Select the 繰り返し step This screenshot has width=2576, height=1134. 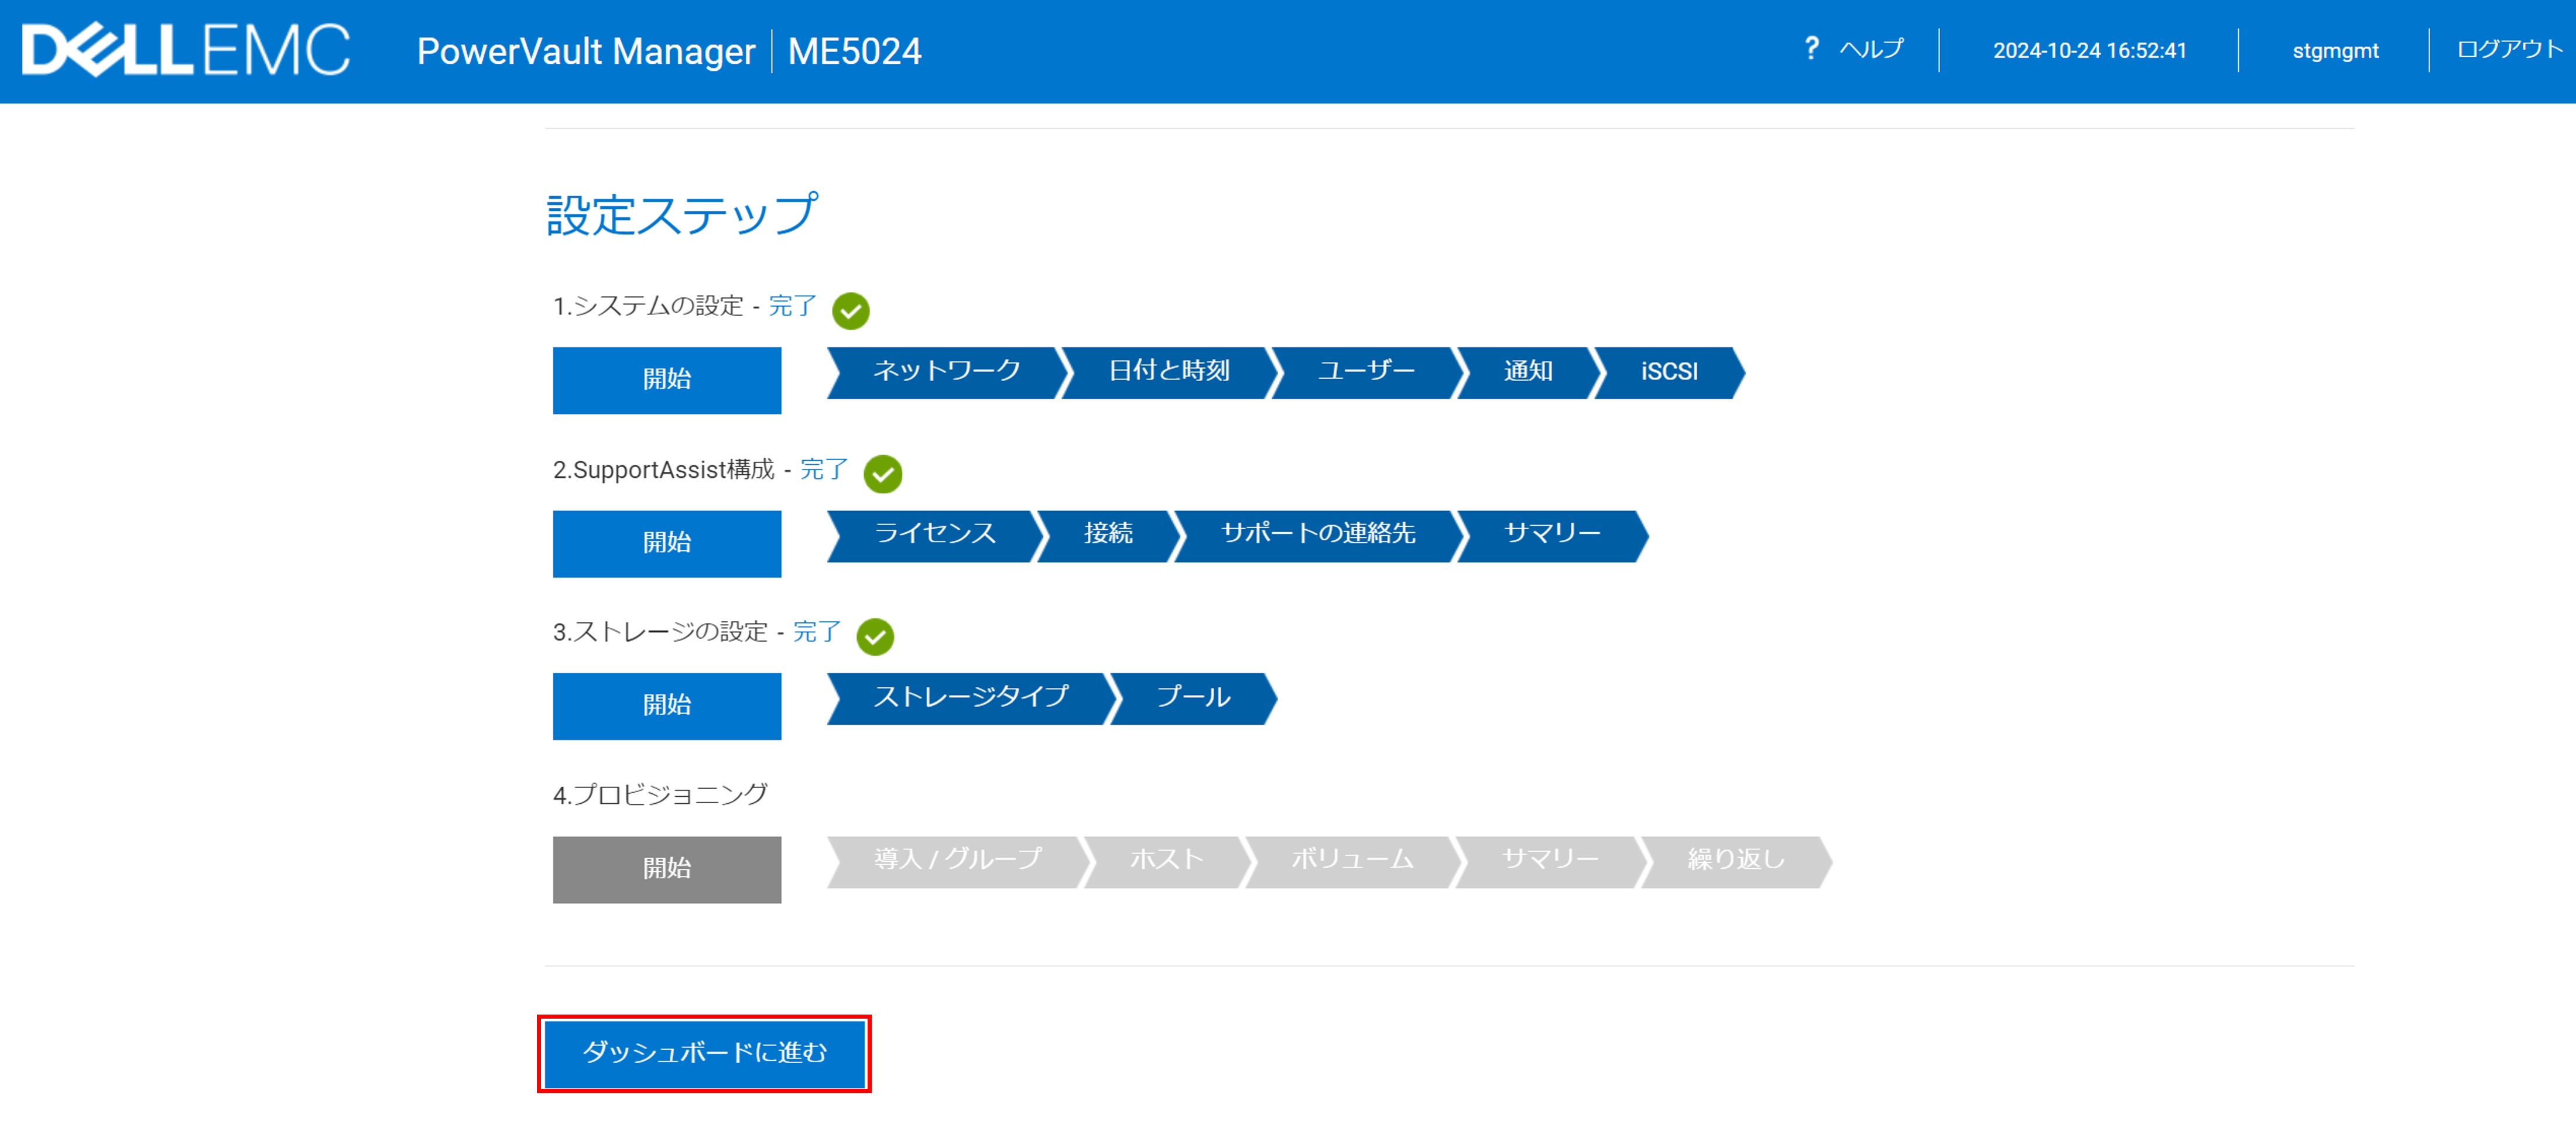[1736, 861]
